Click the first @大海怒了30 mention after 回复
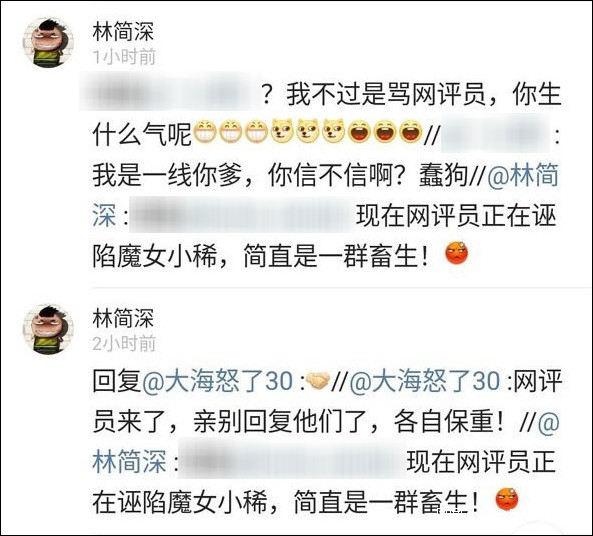Viewport: 593px width, 536px height. 217,381
